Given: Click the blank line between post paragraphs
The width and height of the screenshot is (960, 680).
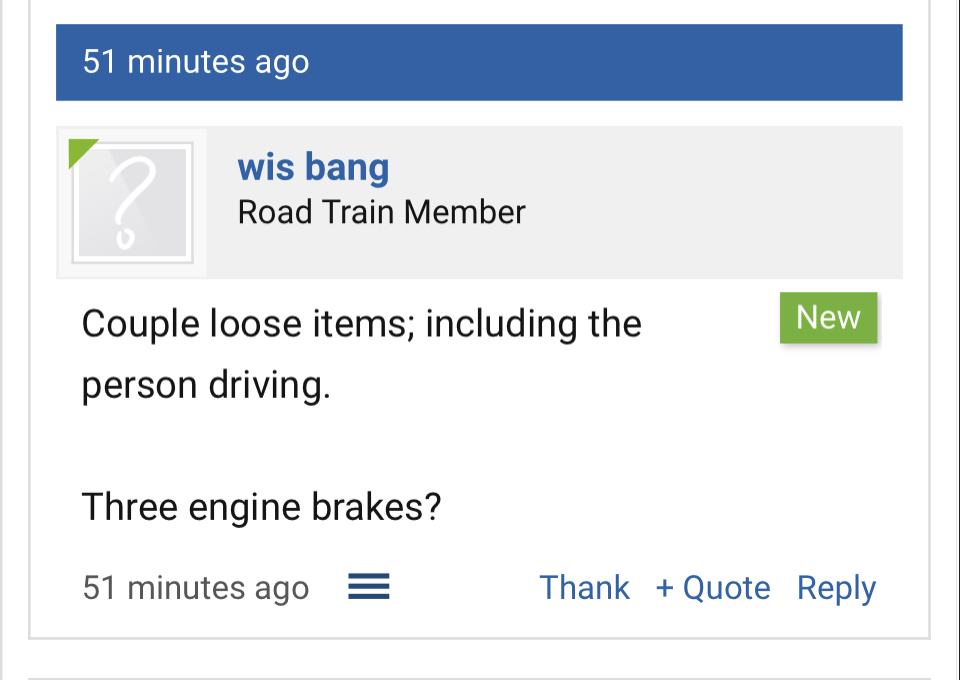Looking at the screenshot, I should (400, 446).
